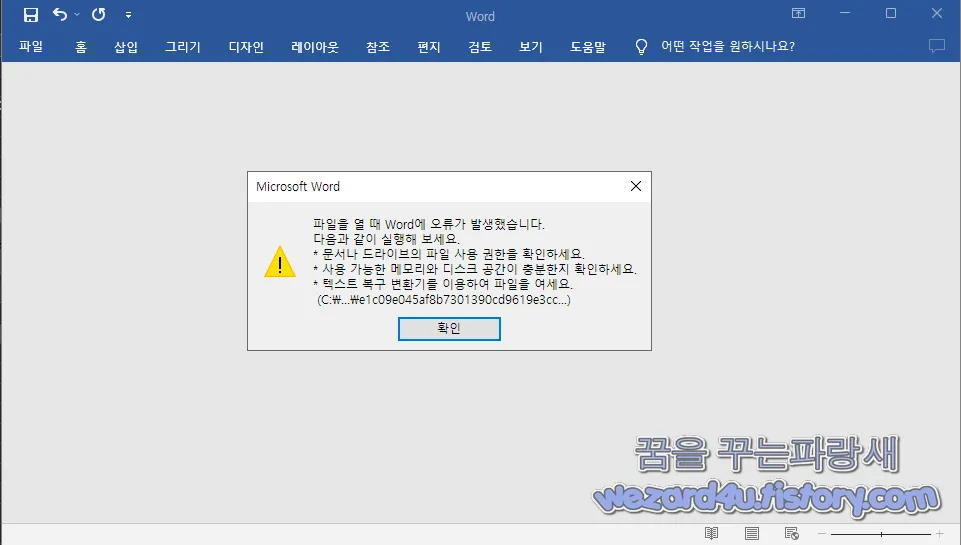Open the Undo history dropdown arrow
Viewport: 961px width, 545px height.
click(x=77, y=14)
